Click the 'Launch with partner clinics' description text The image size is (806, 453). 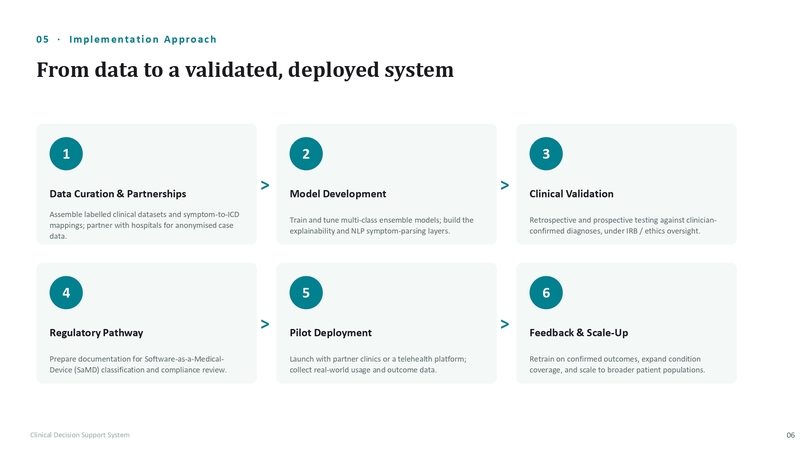[x=378, y=364]
